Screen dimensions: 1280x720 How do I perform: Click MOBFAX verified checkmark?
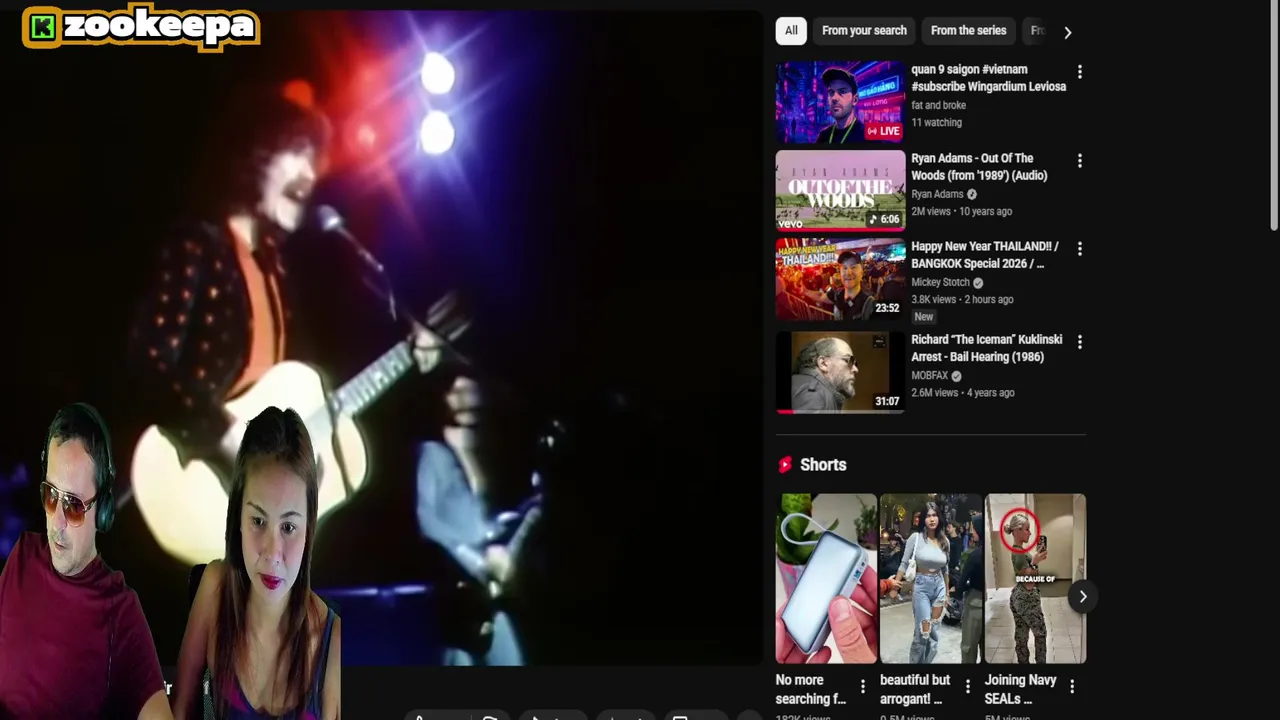tap(956, 376)
